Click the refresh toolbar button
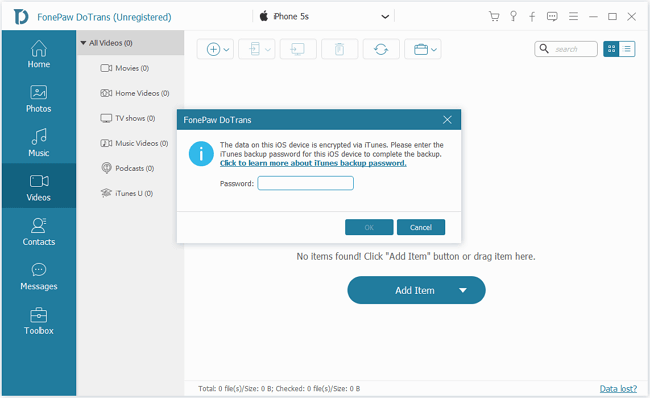 point(381,49)
